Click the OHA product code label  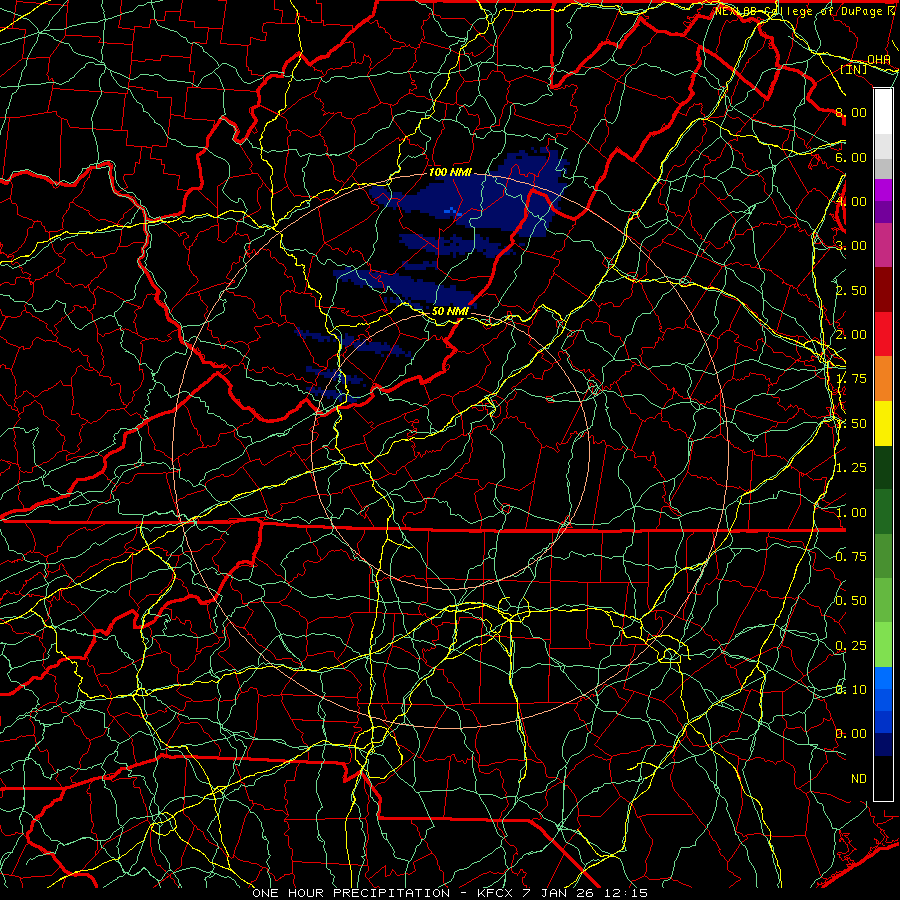click(x=879, y=60)
